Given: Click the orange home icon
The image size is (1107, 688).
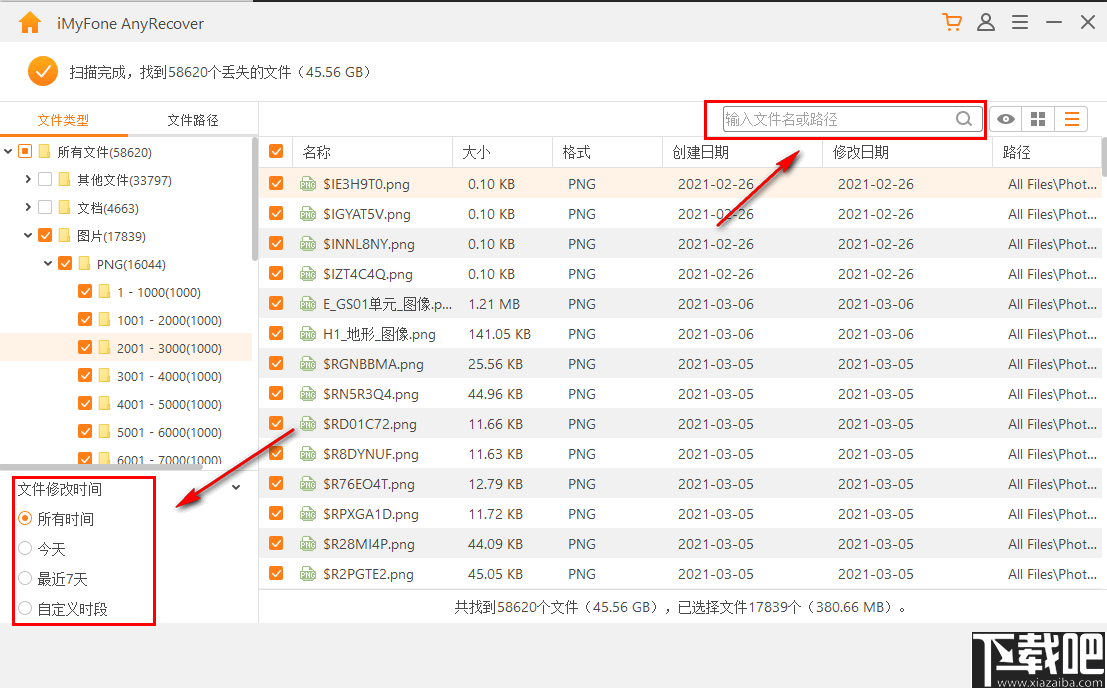Looking at the screenshot, I should tap(29, 21).
